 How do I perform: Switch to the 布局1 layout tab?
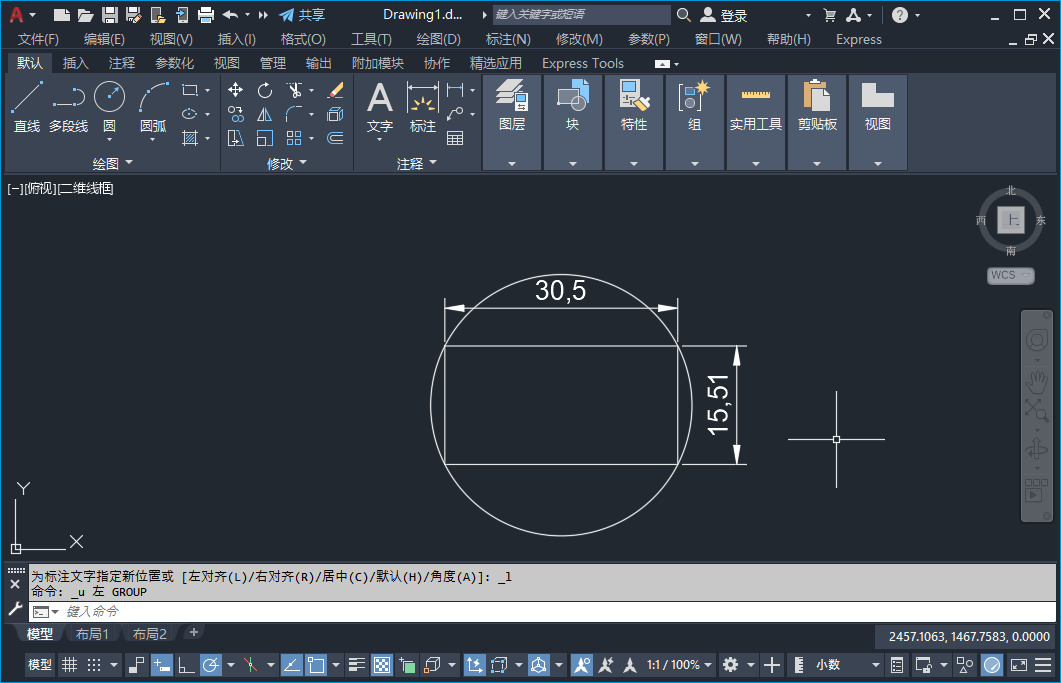tap(92, 634)
